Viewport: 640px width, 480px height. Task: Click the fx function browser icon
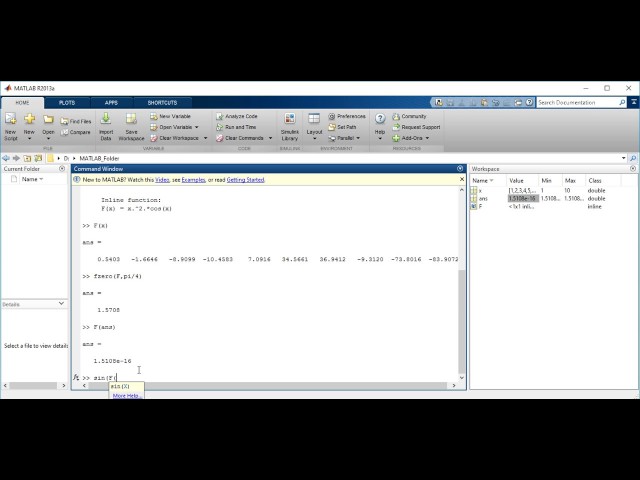pos(76,378)
